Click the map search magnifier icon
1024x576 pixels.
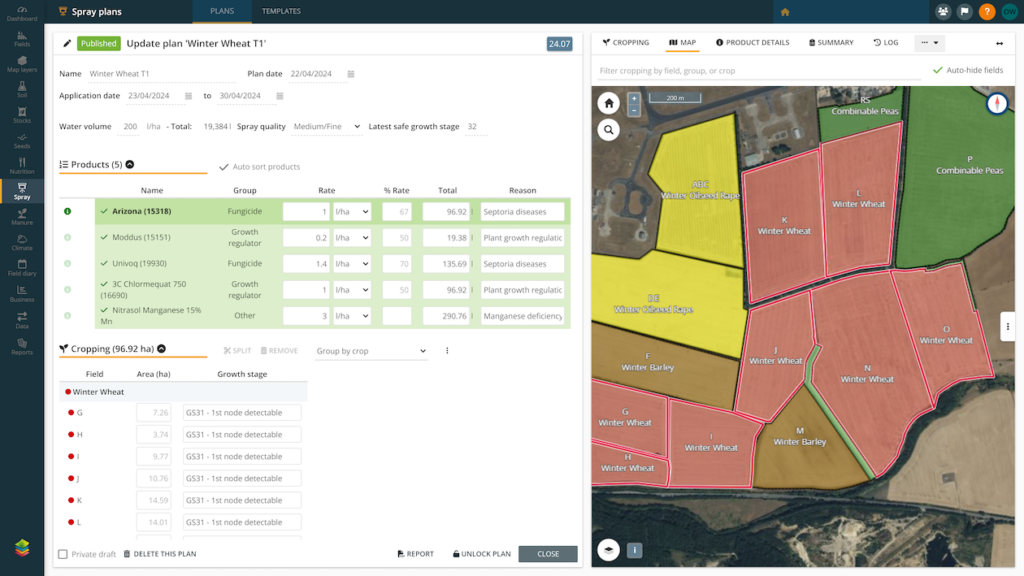608,129
